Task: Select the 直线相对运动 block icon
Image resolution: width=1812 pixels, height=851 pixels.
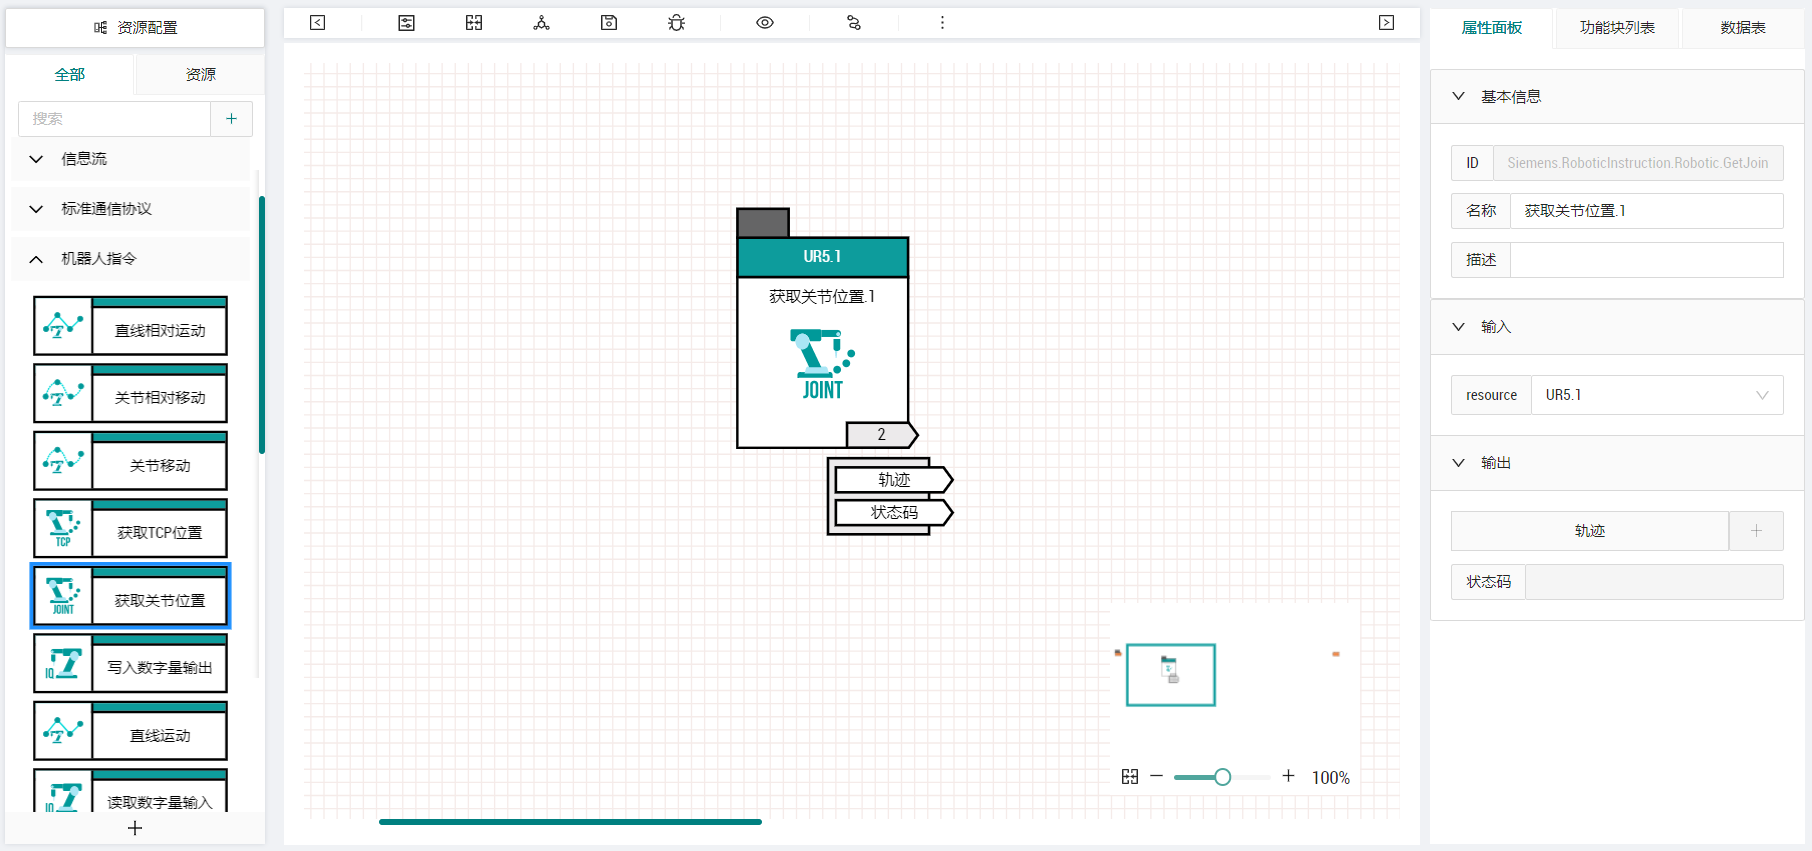Action: click(63, 326)
